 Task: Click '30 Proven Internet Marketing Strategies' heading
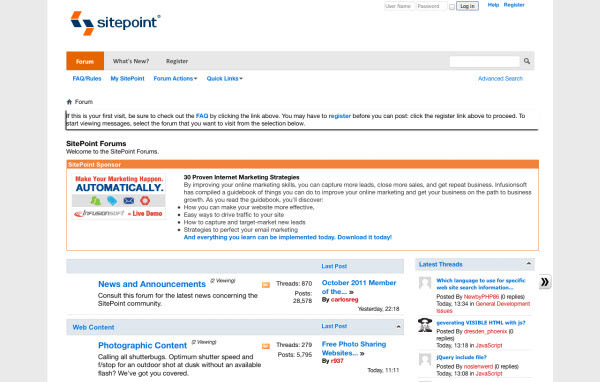click(x=241, y=177)
